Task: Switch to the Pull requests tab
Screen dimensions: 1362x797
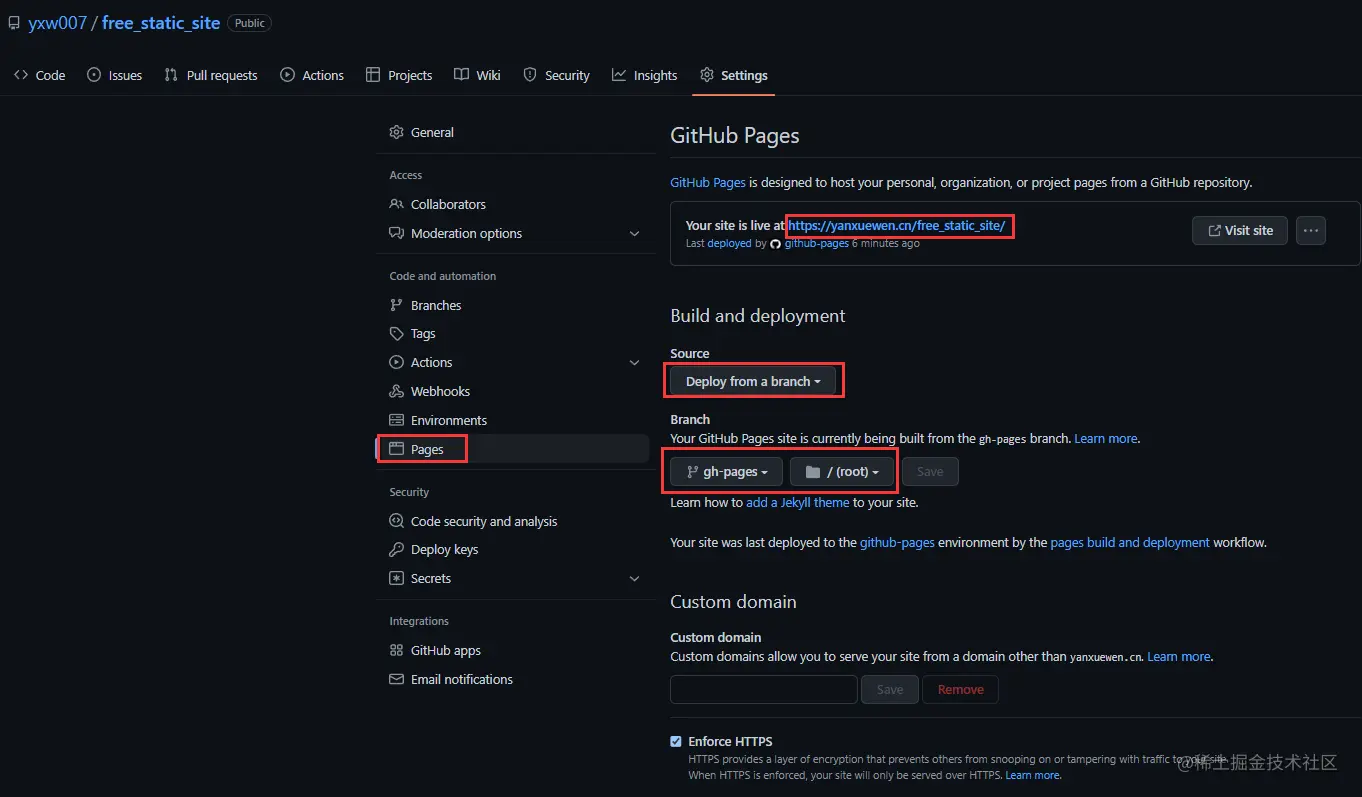Action: [x=211, y=75]
